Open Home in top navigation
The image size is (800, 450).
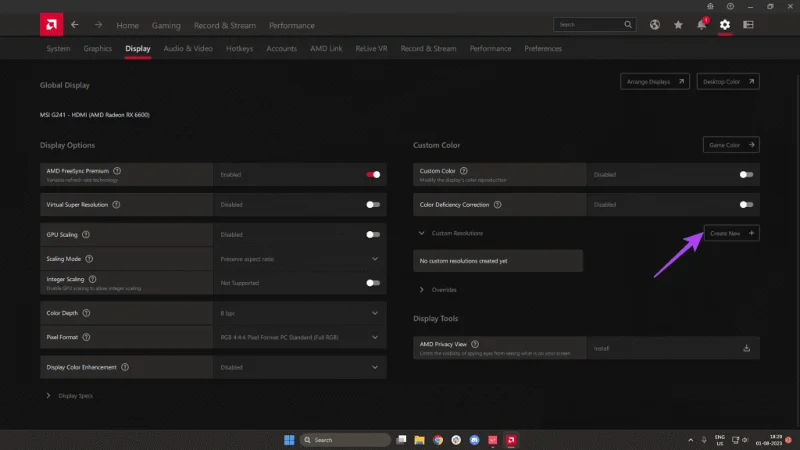(x=127, y=26)
